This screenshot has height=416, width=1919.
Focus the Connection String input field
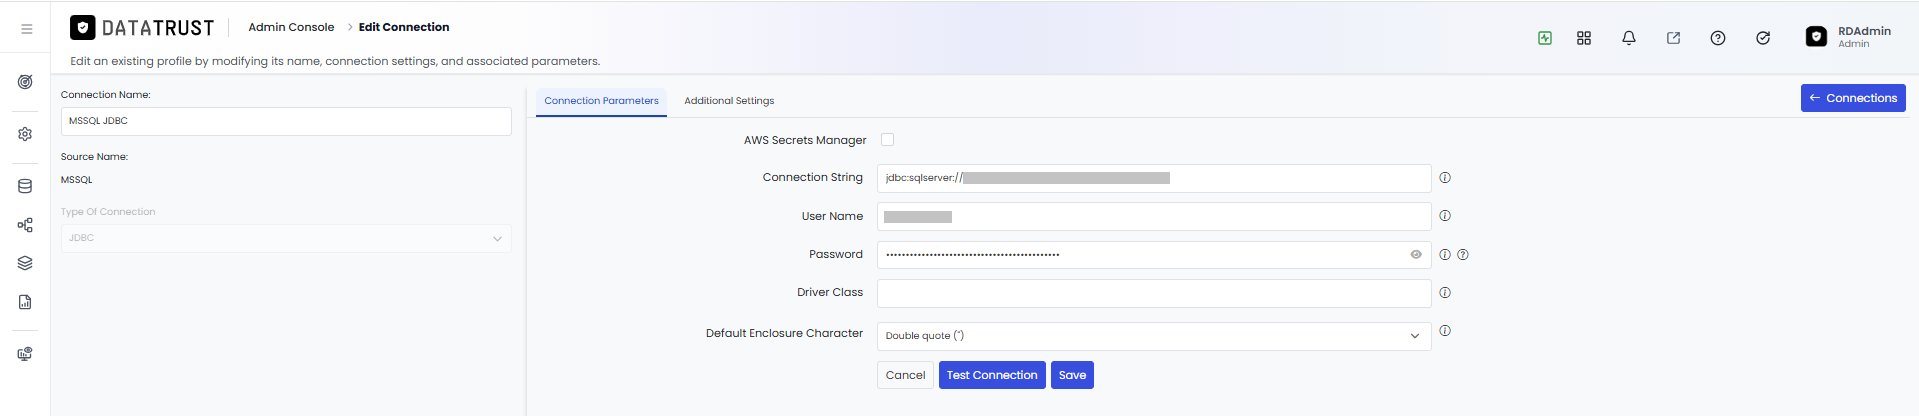1154,178
